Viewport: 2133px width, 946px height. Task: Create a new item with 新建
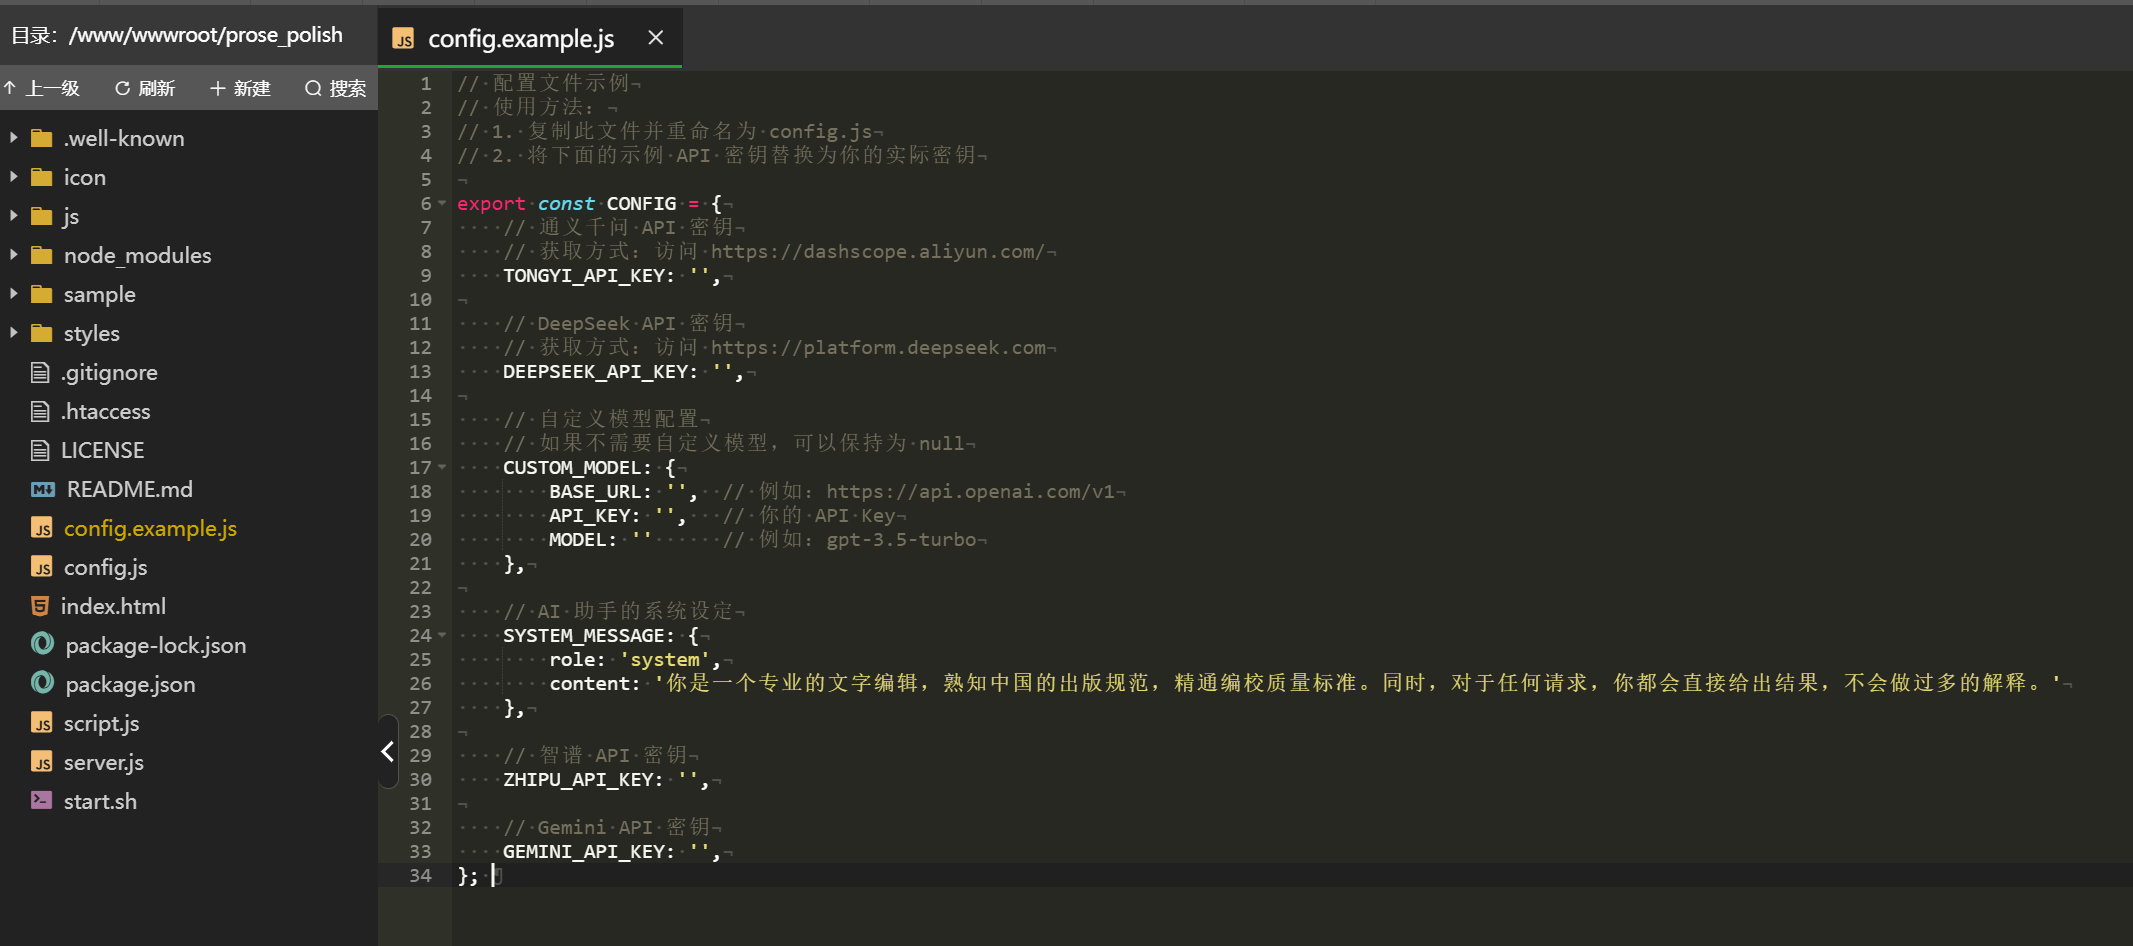pos(240,88)
